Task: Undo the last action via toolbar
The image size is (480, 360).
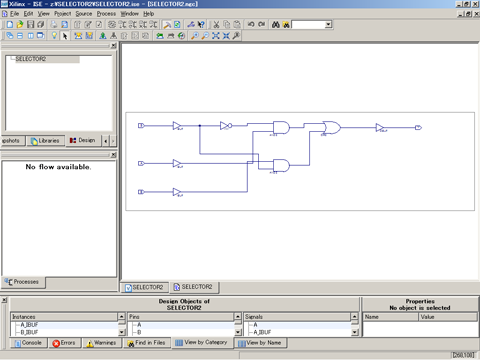Action: (251, 24)
